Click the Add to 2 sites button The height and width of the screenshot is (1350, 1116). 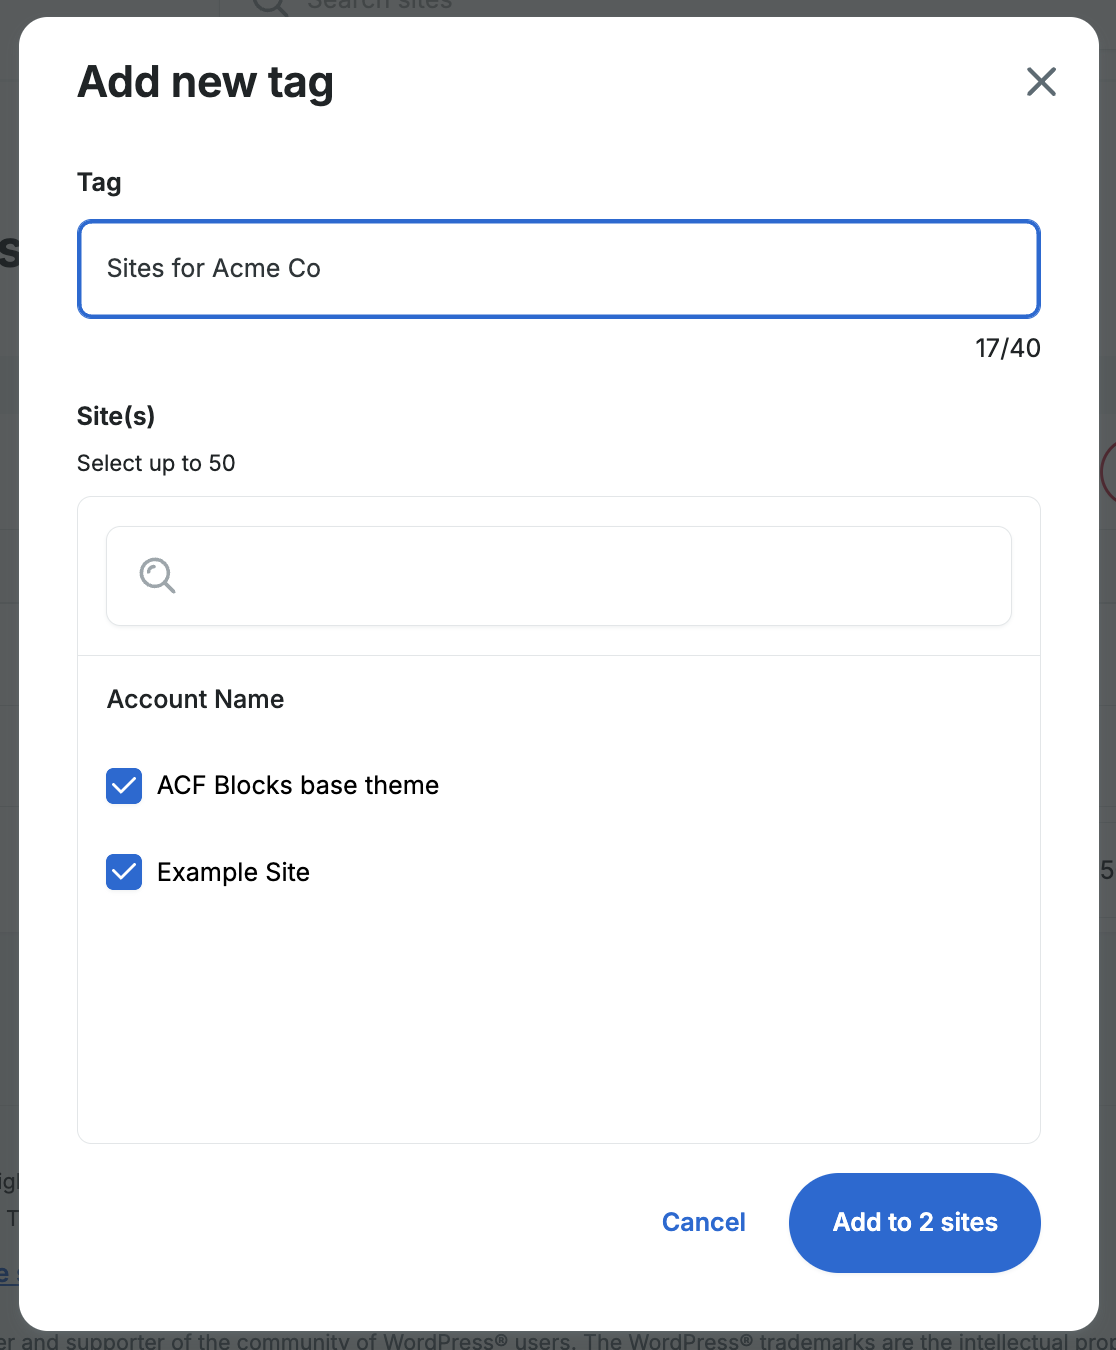[x=914, y=1222]
